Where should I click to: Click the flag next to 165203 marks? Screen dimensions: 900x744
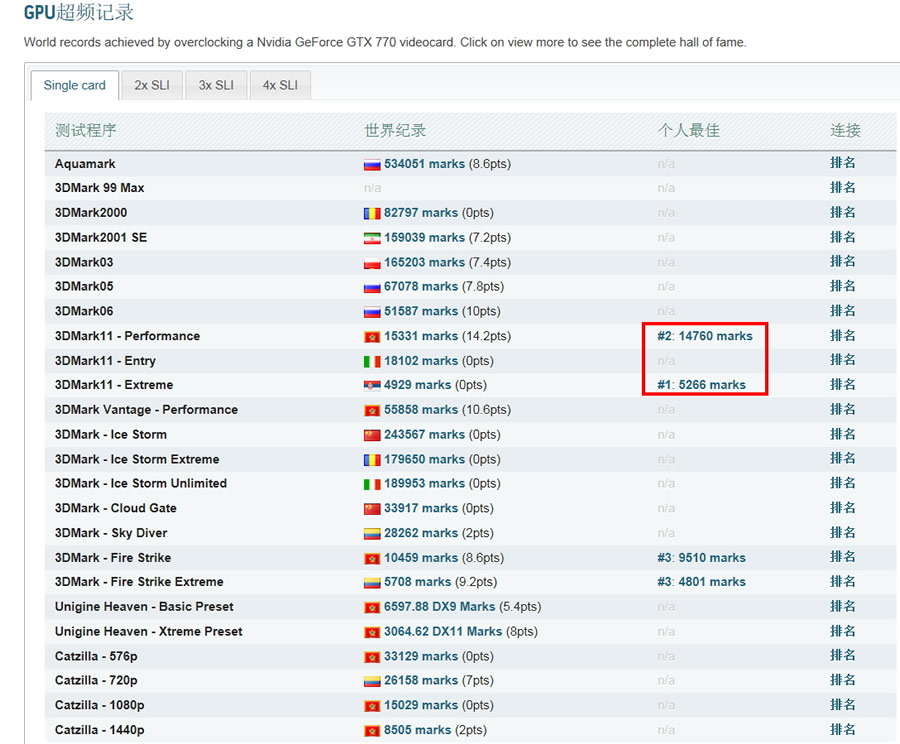click(x=372, y=262)
